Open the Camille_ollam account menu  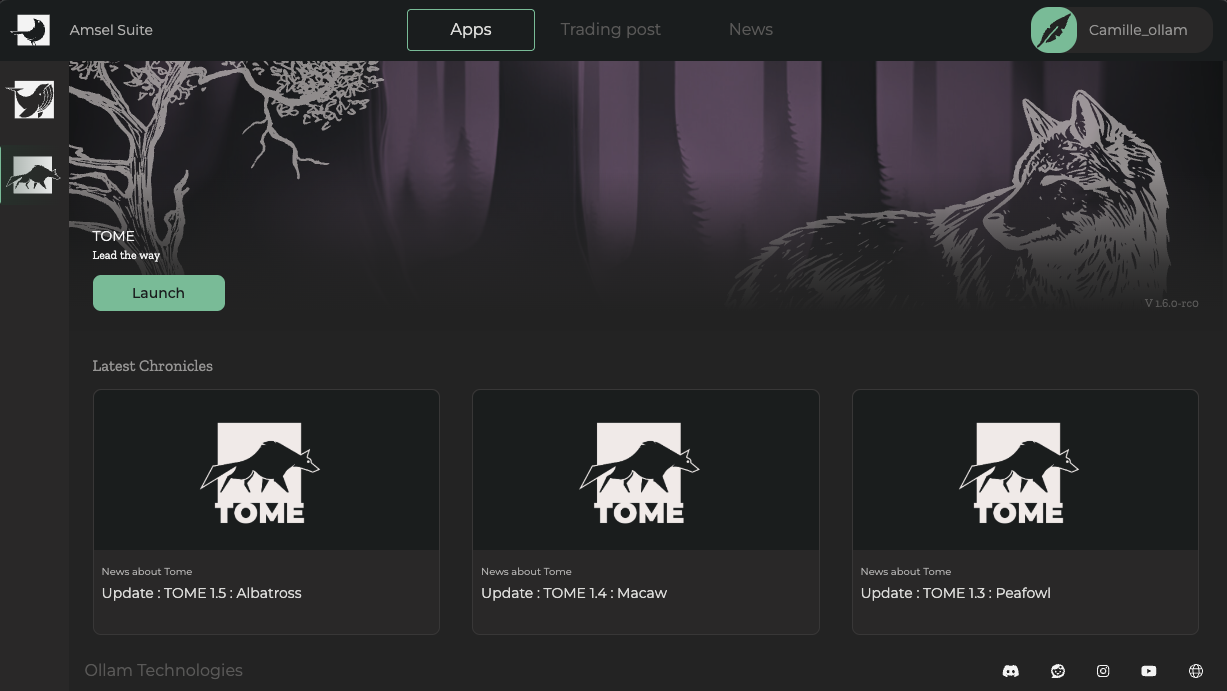coord(1138,30)
